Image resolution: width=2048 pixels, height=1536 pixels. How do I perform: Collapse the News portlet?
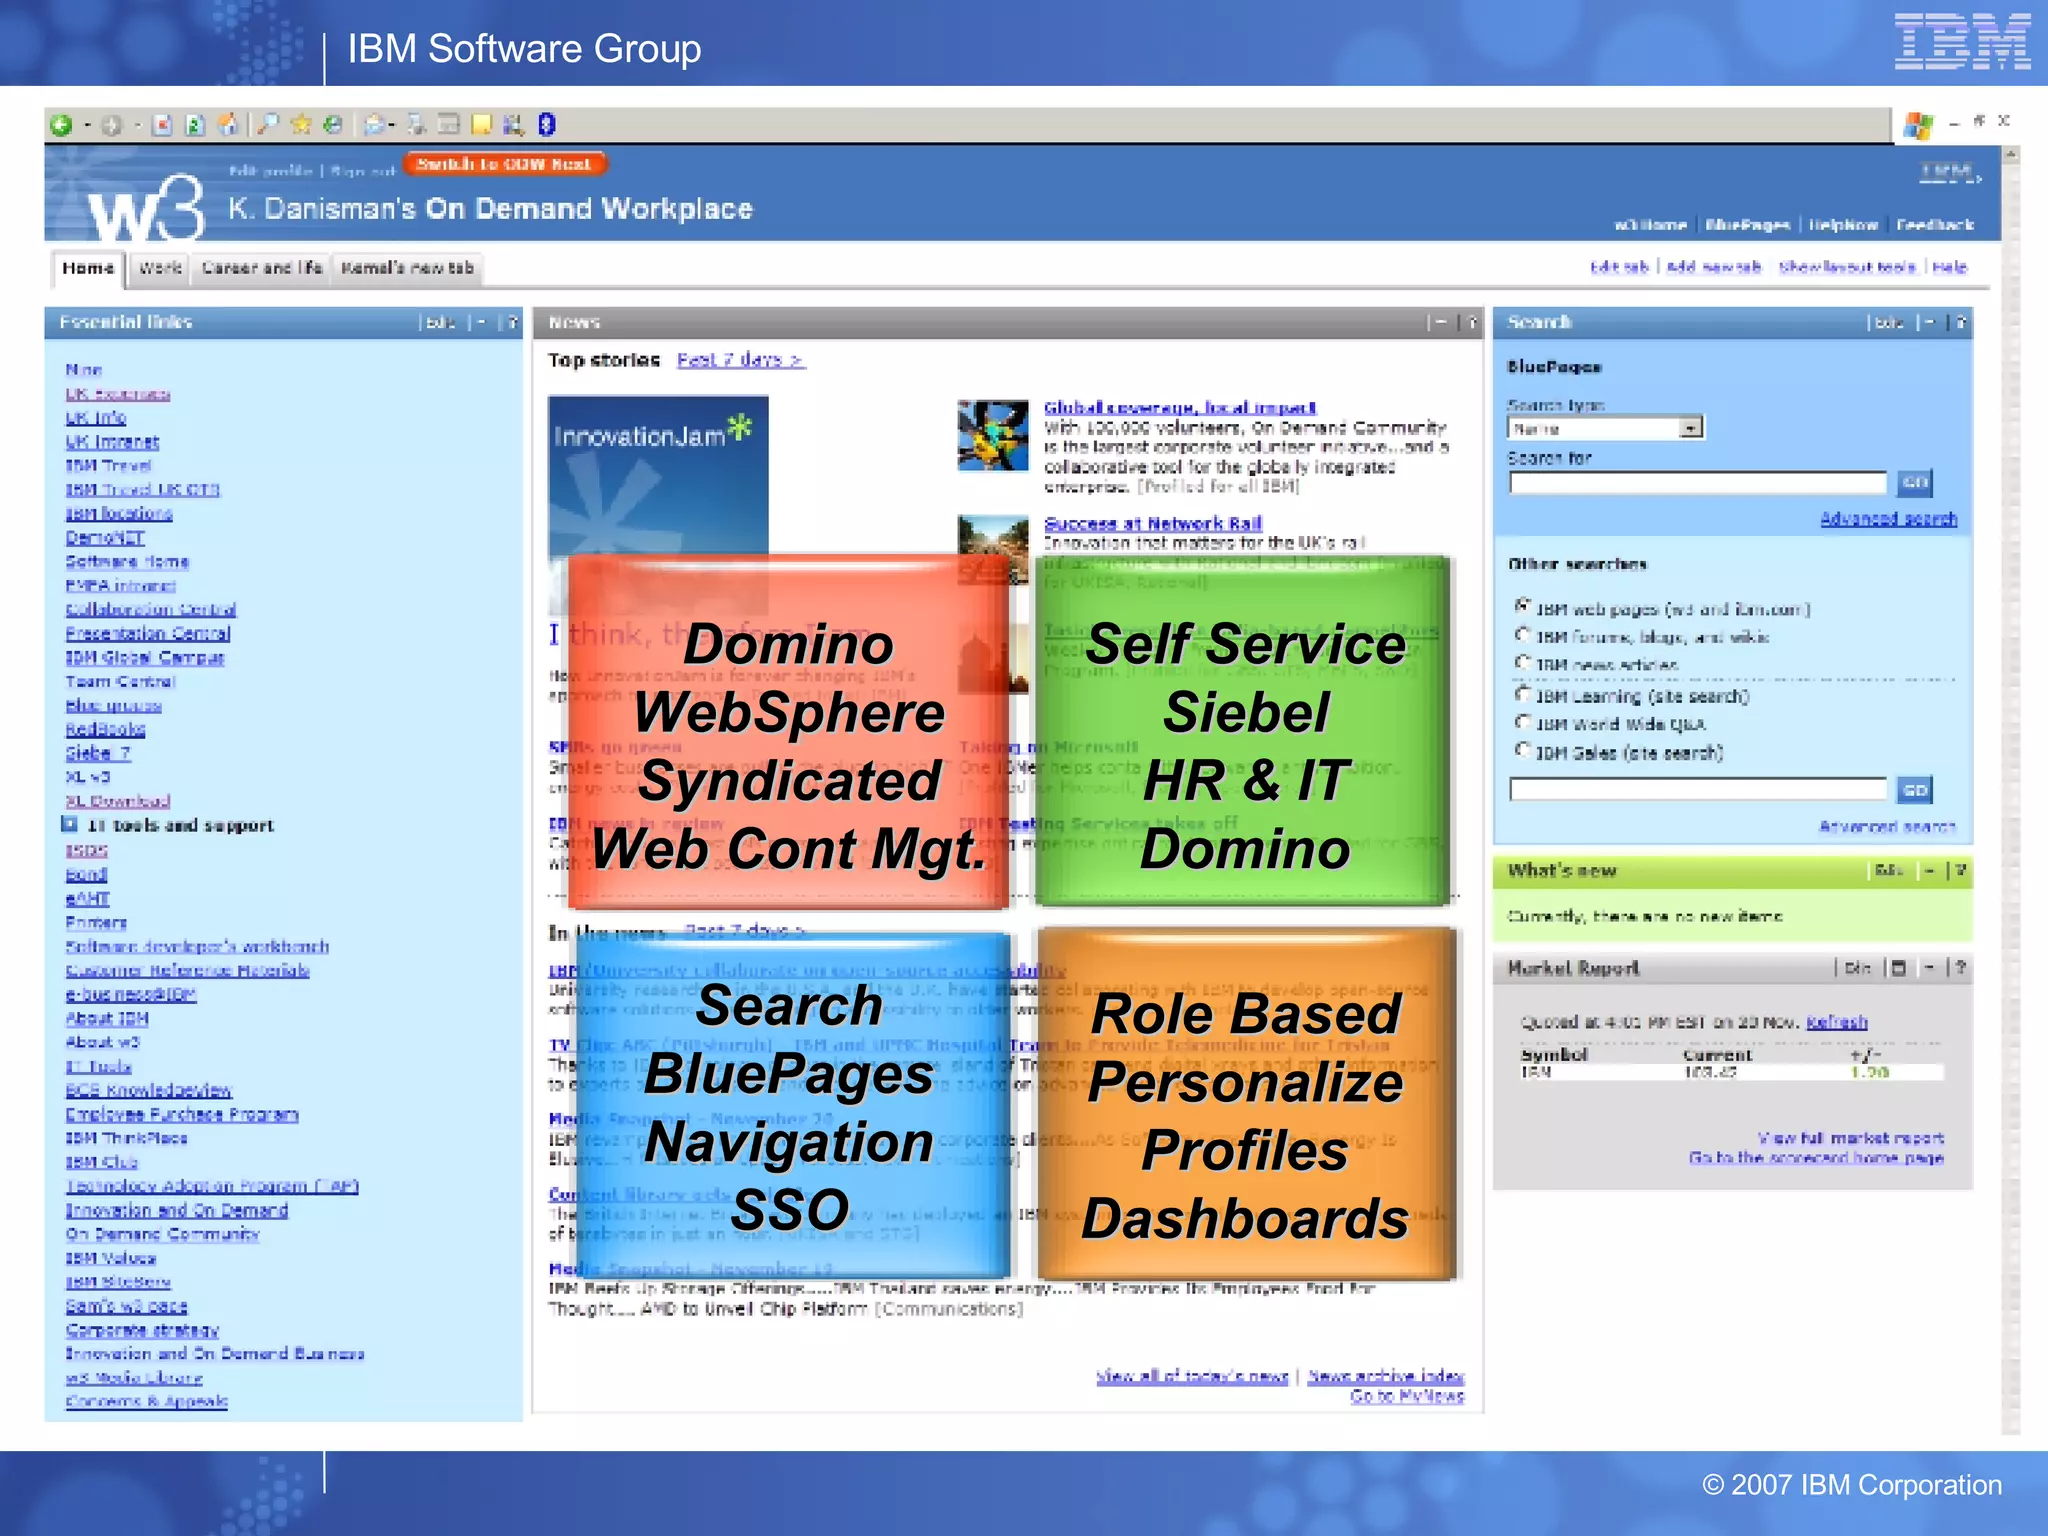1441,322
